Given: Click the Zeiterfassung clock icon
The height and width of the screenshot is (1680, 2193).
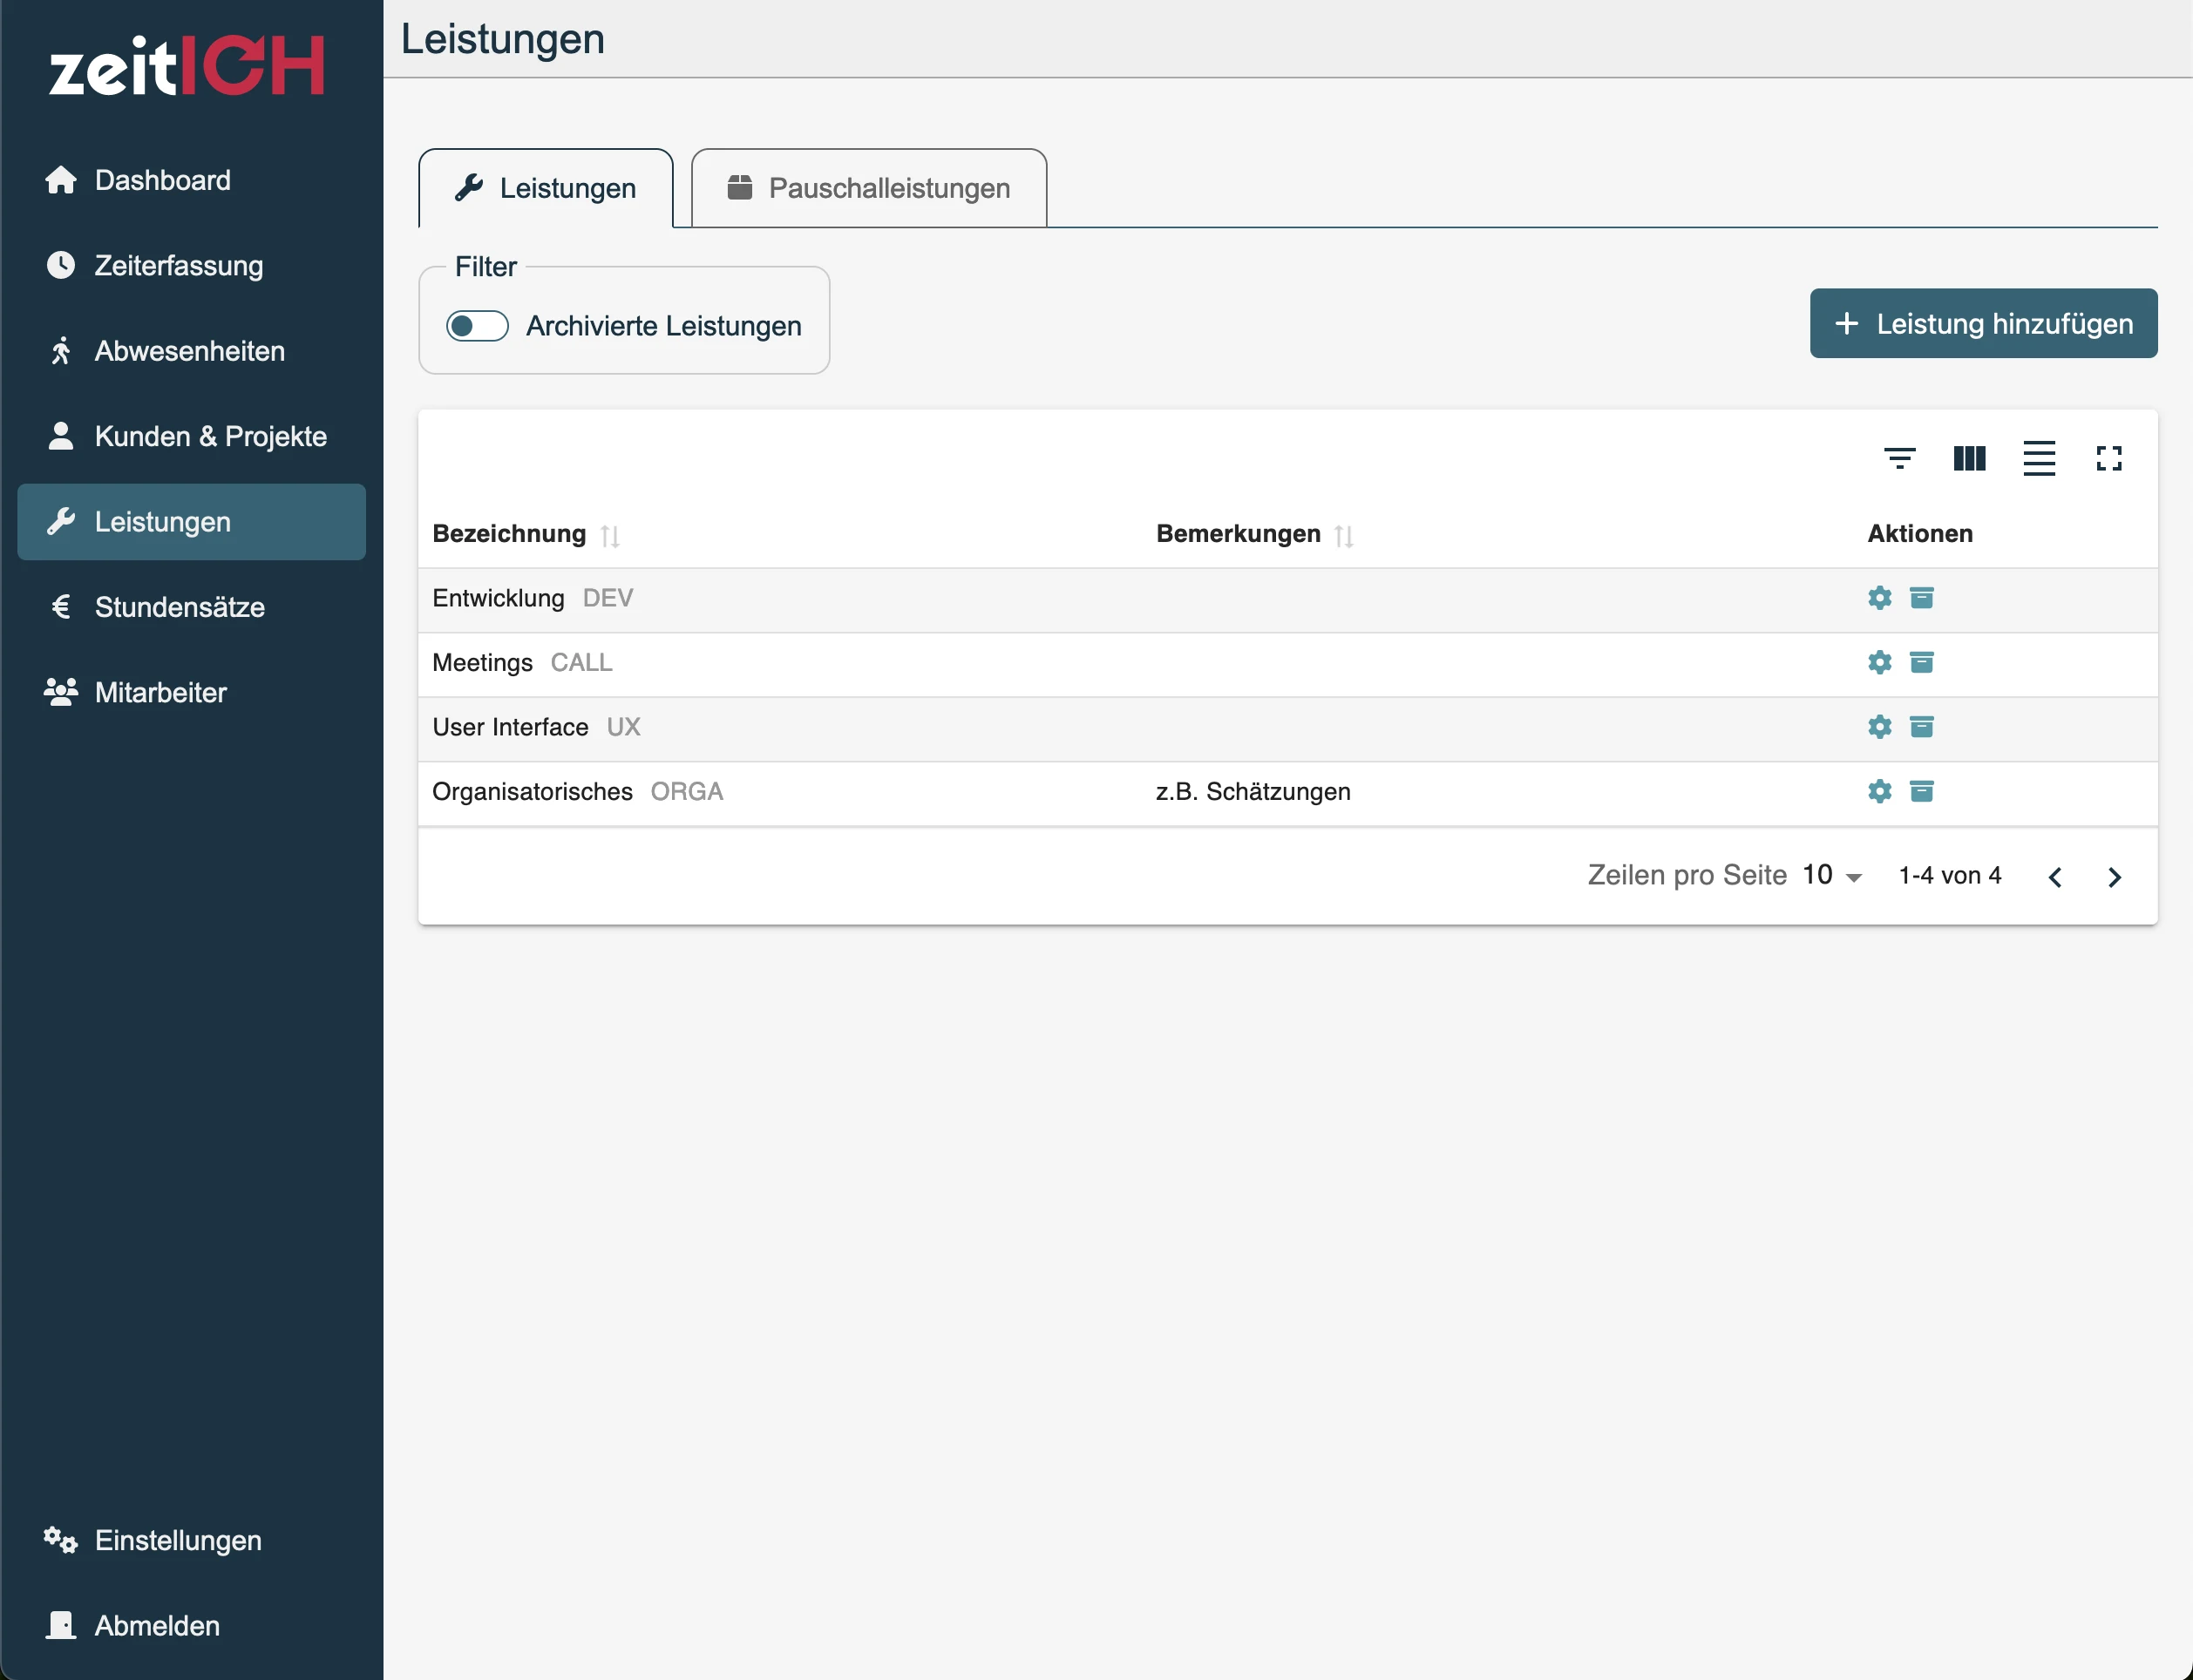Looking at the screenshot, I should [x=61, y=265].
